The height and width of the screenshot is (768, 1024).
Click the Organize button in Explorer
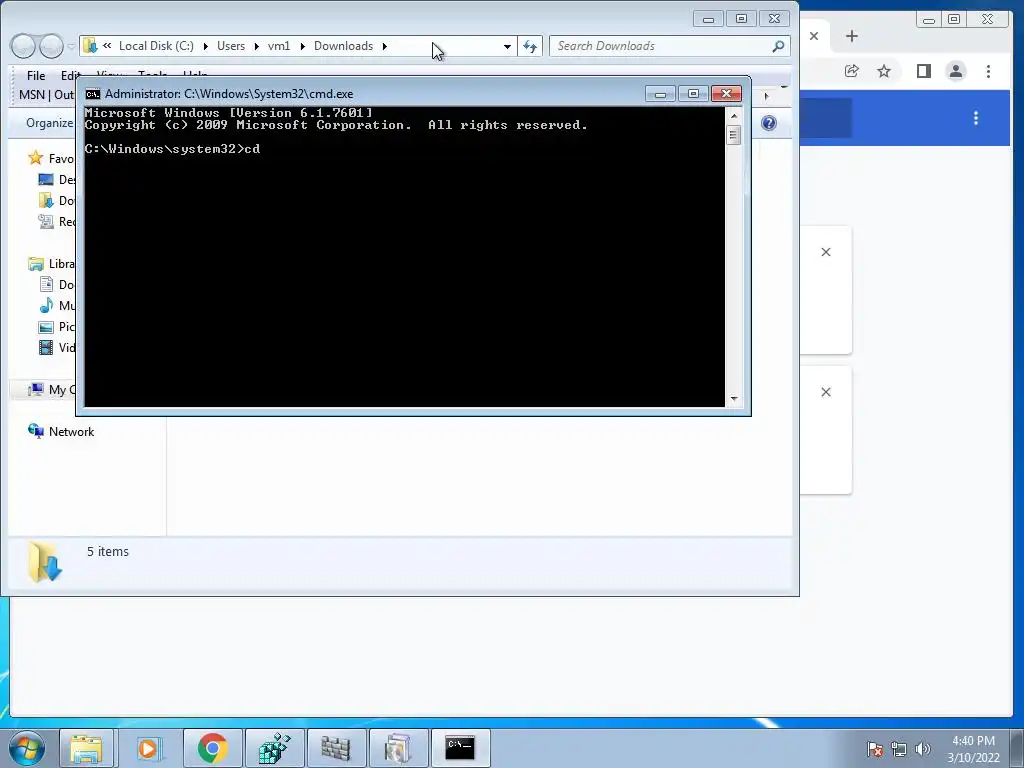click(50, 123)
